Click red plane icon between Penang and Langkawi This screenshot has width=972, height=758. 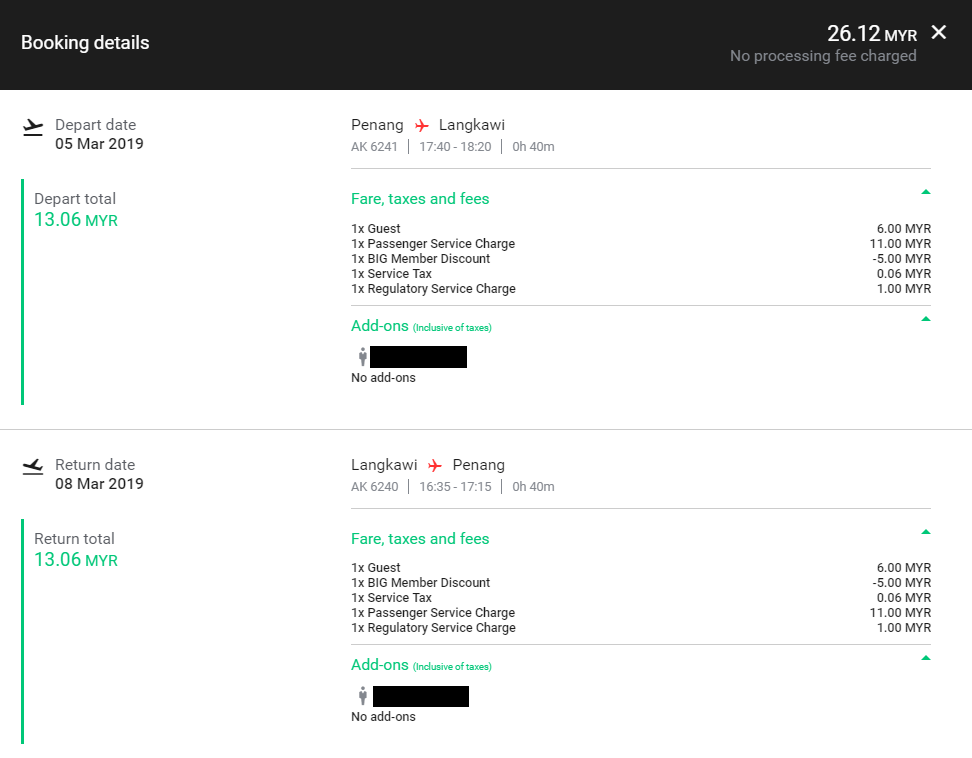[x=422, y=126]
